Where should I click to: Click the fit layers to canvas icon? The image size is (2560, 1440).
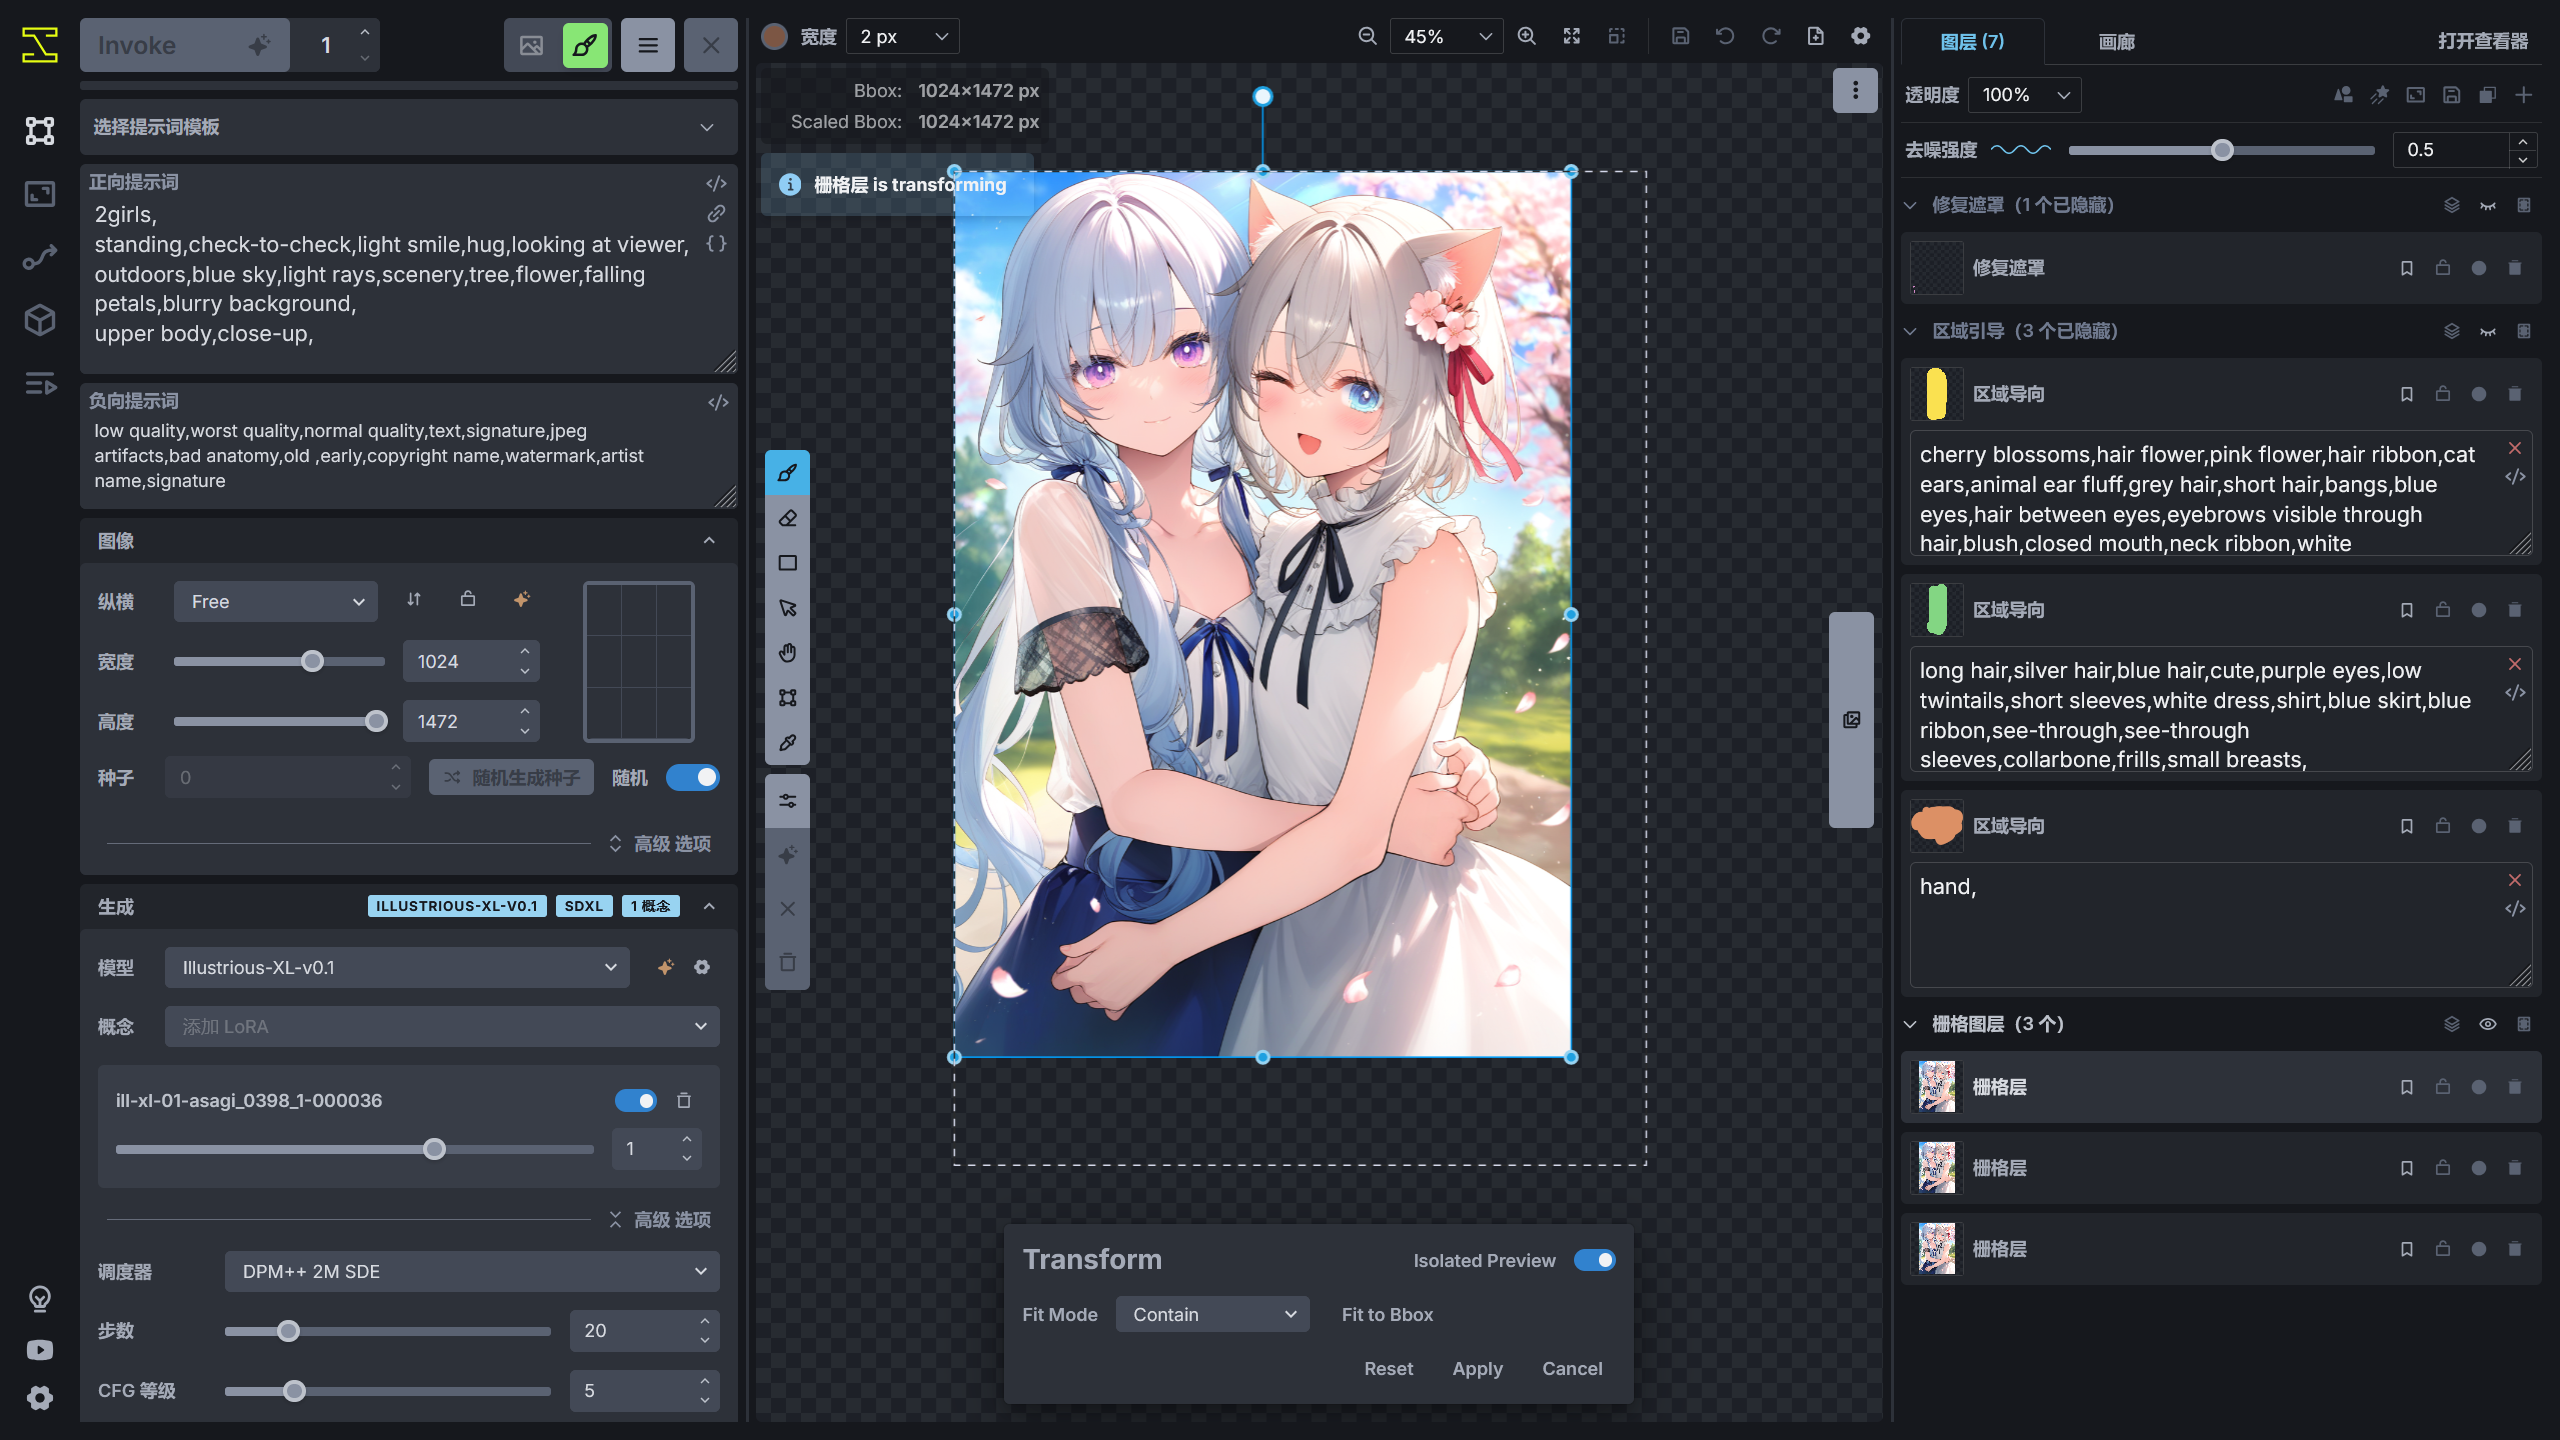pyautogui.click(x=1572, y=36)
